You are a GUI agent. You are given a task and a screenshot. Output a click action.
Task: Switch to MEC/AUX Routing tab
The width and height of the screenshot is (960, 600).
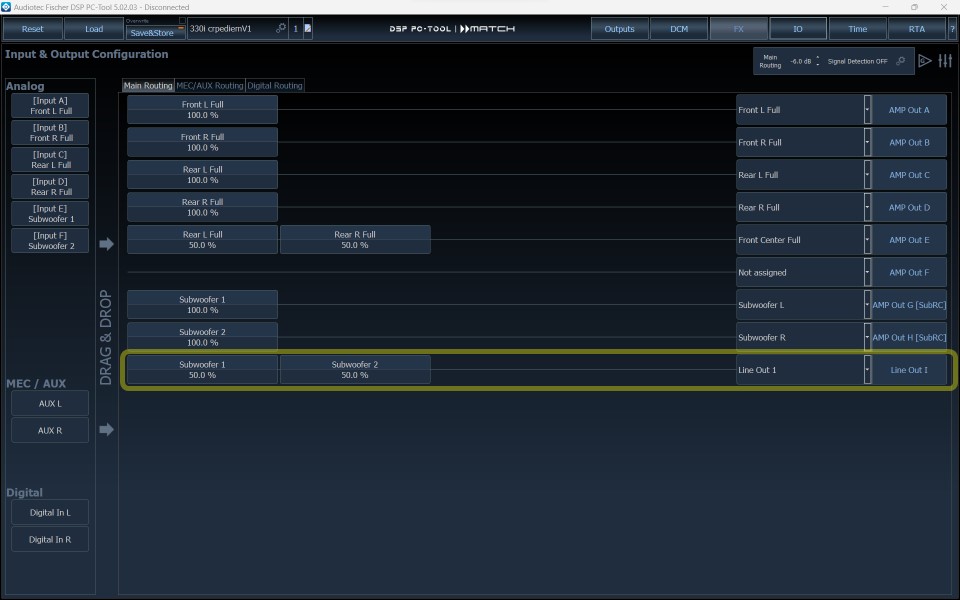210,86
